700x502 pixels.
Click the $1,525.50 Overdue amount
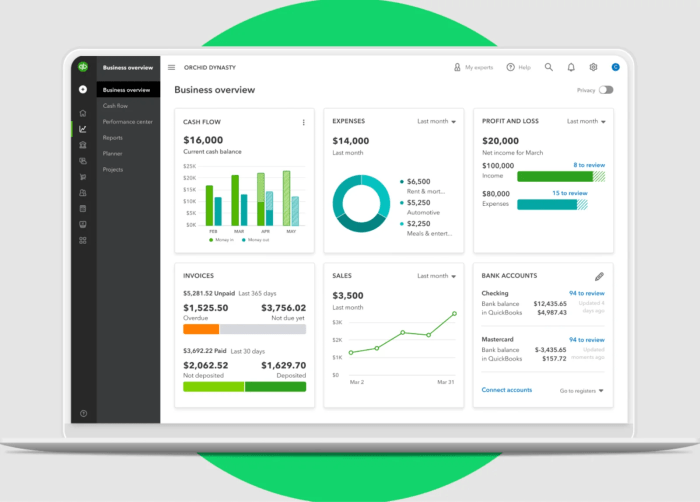[206, 308]
